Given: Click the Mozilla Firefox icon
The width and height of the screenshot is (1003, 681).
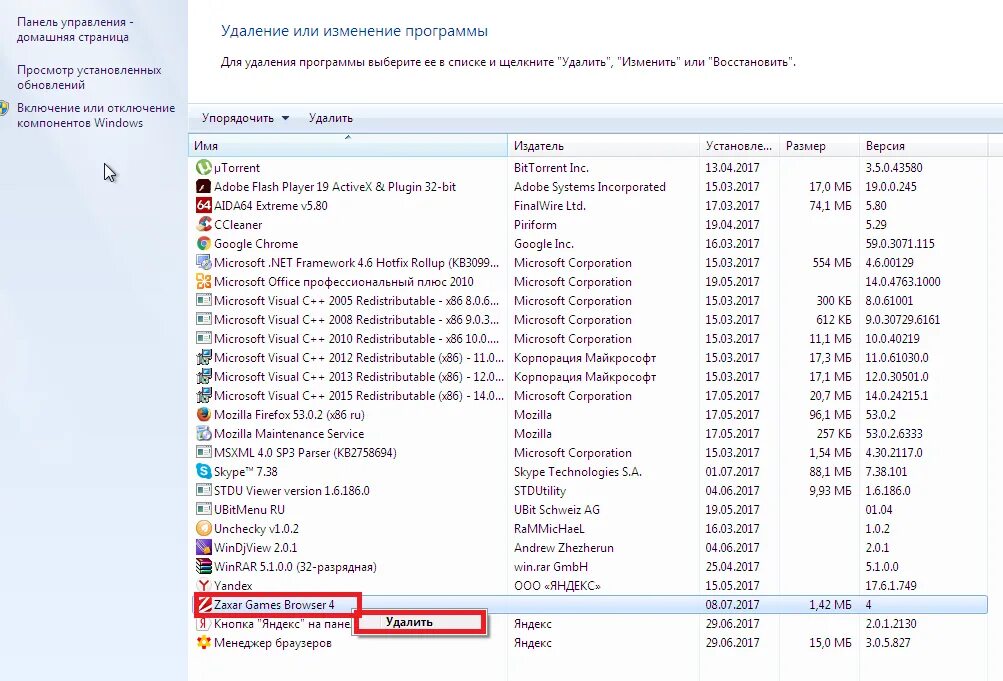Looking at the screenshot, I should click(x=203, y=414).
